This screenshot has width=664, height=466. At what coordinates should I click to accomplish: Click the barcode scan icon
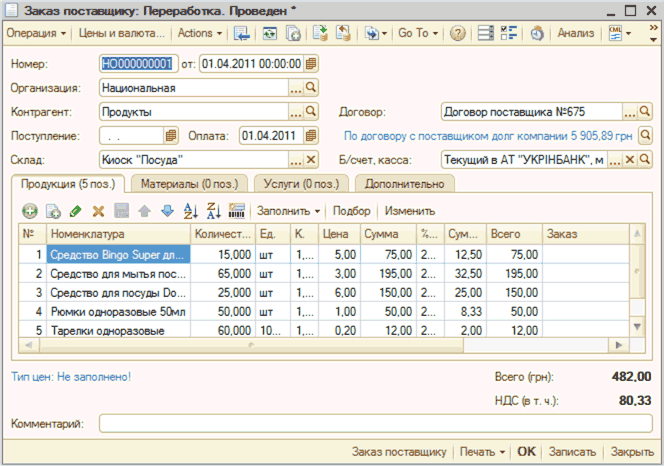[237, 211]
